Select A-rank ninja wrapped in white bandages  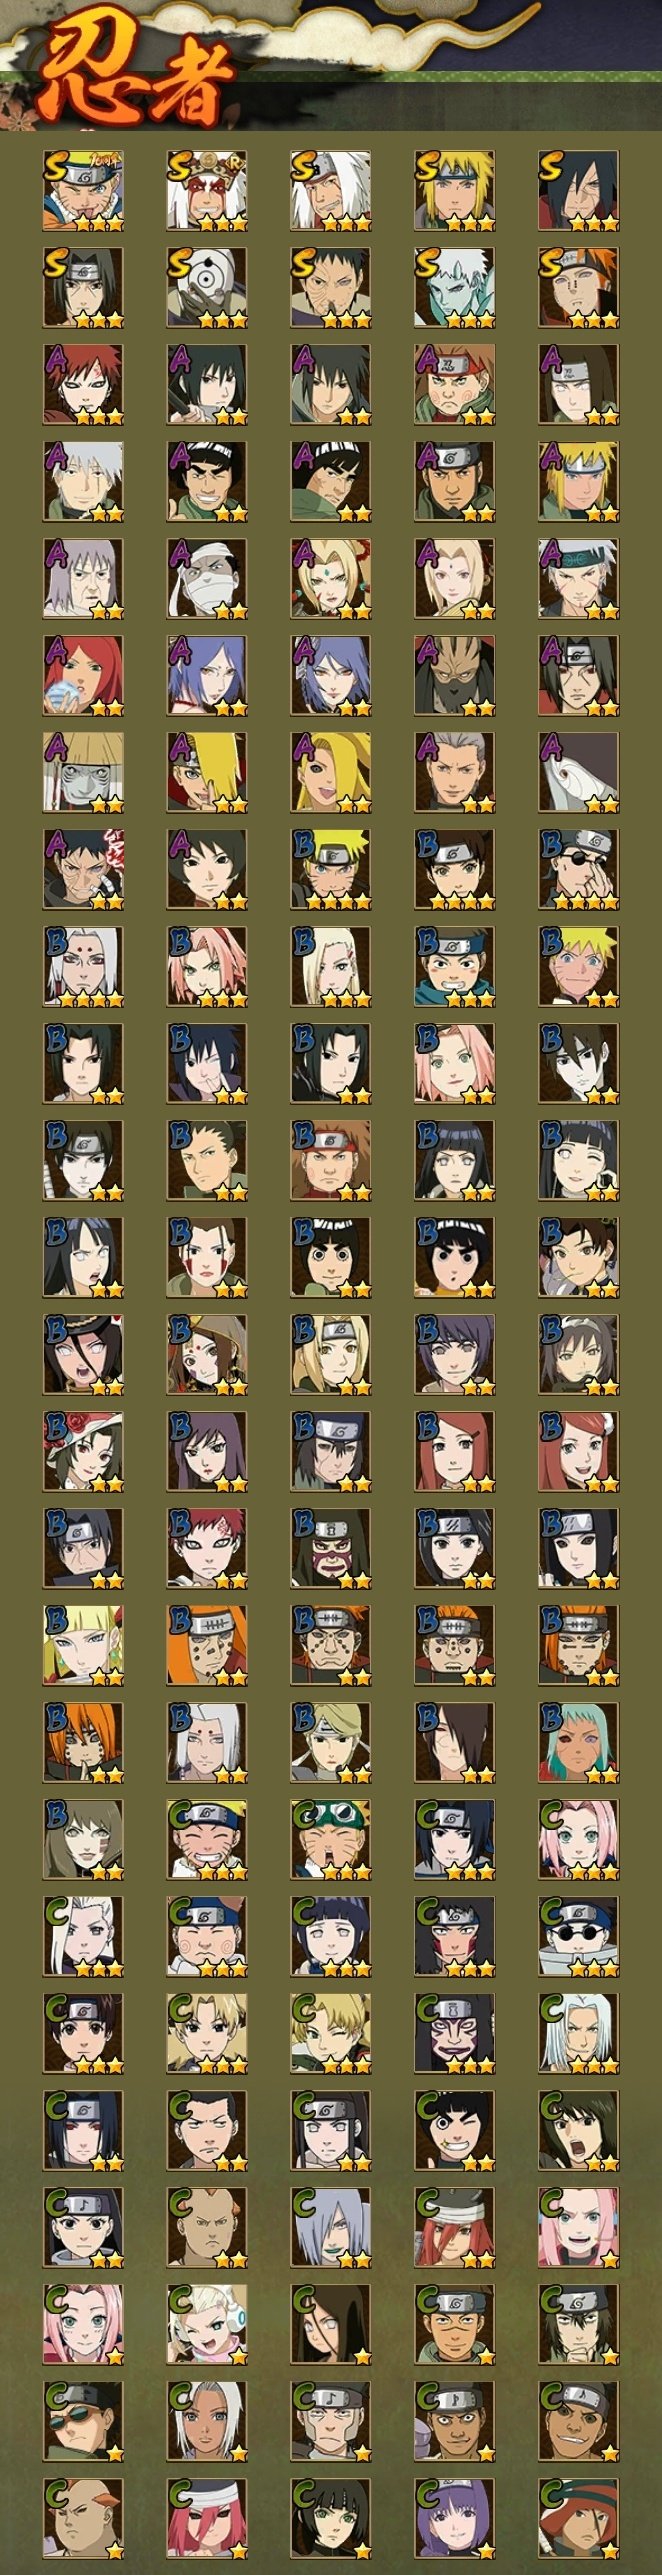click(207, 579)
